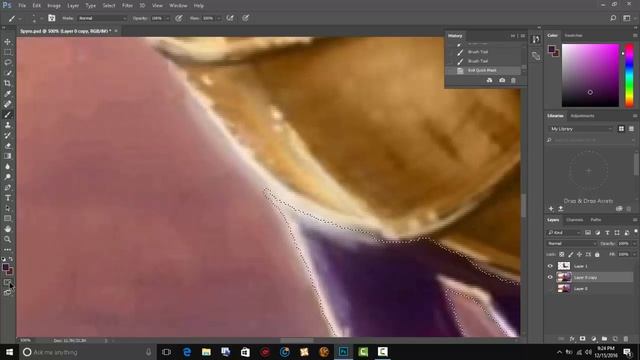Select the Crop tool
This screenshot has width=640, height=360.
point(7,83)
